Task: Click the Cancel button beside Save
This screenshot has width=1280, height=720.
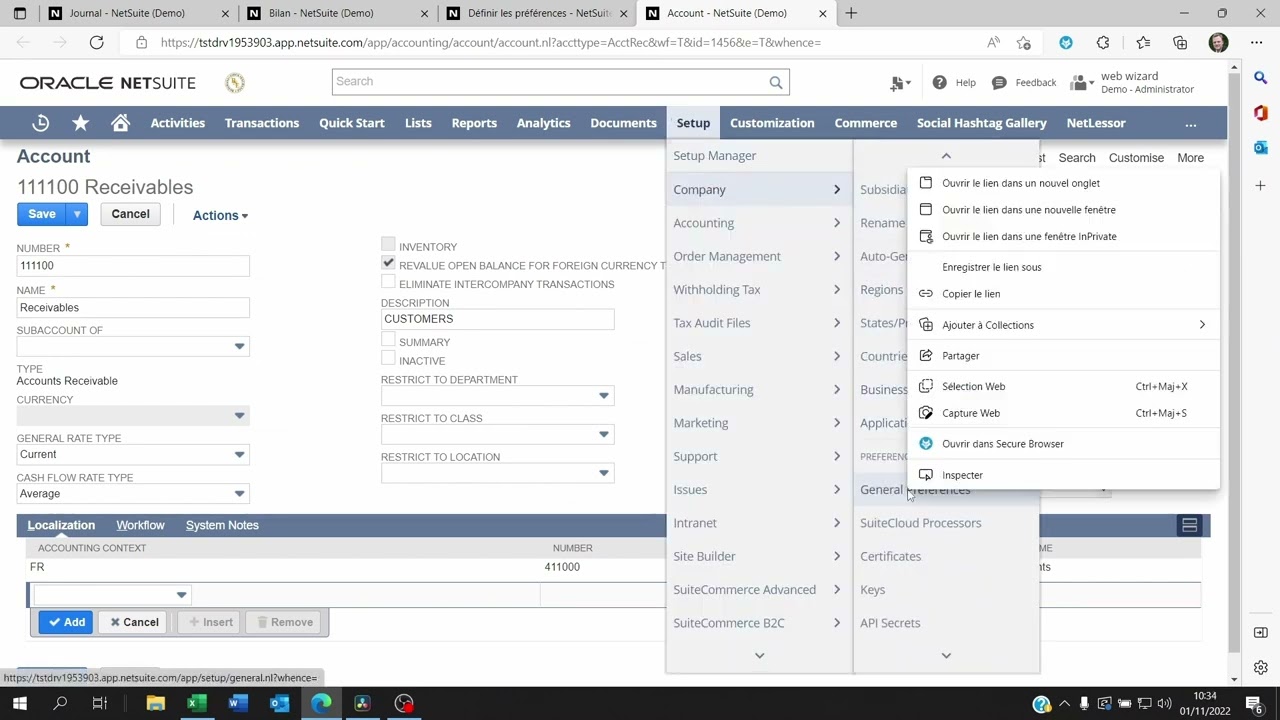Action: tap(130, 214)
